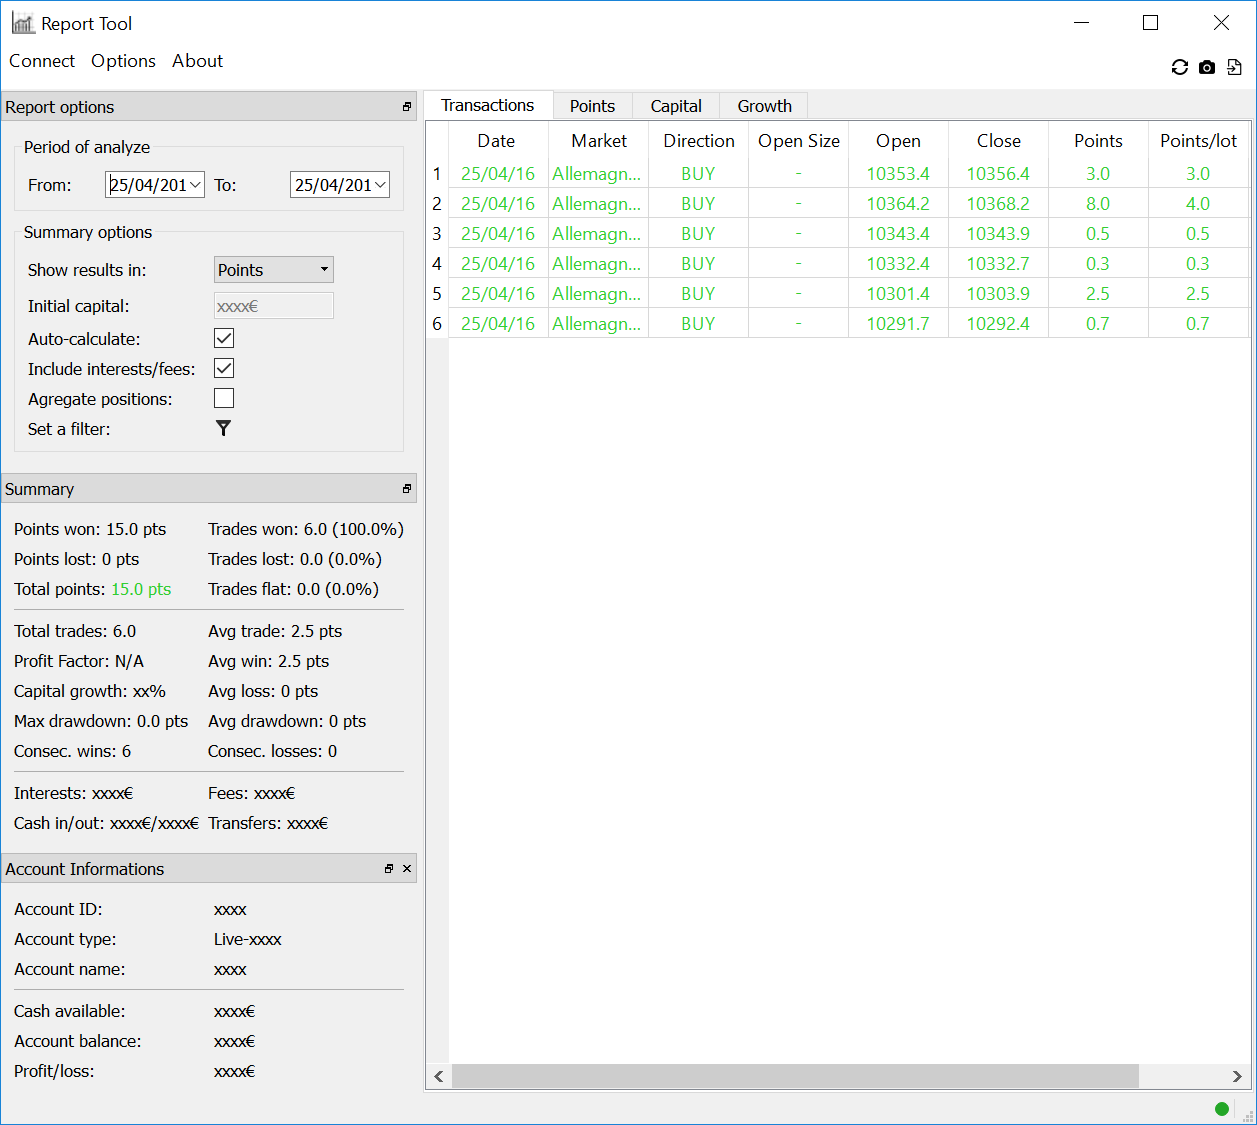Viewport: 1257px width, 1125px height.
Task: Click the refresh icon in top-right toolbar
Action: 1180,67
